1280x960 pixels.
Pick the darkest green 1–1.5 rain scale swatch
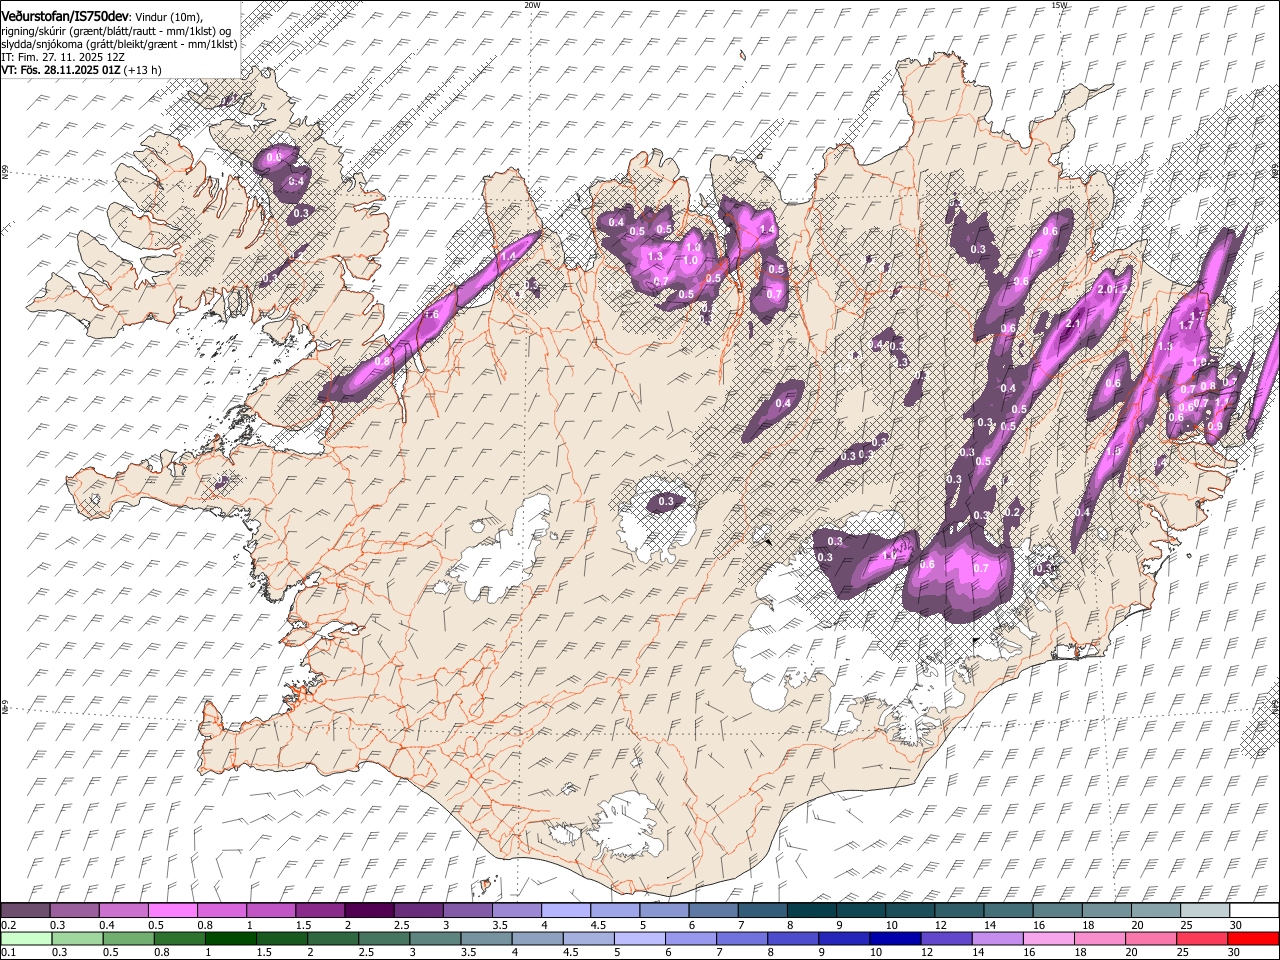(x=230, y=939)
